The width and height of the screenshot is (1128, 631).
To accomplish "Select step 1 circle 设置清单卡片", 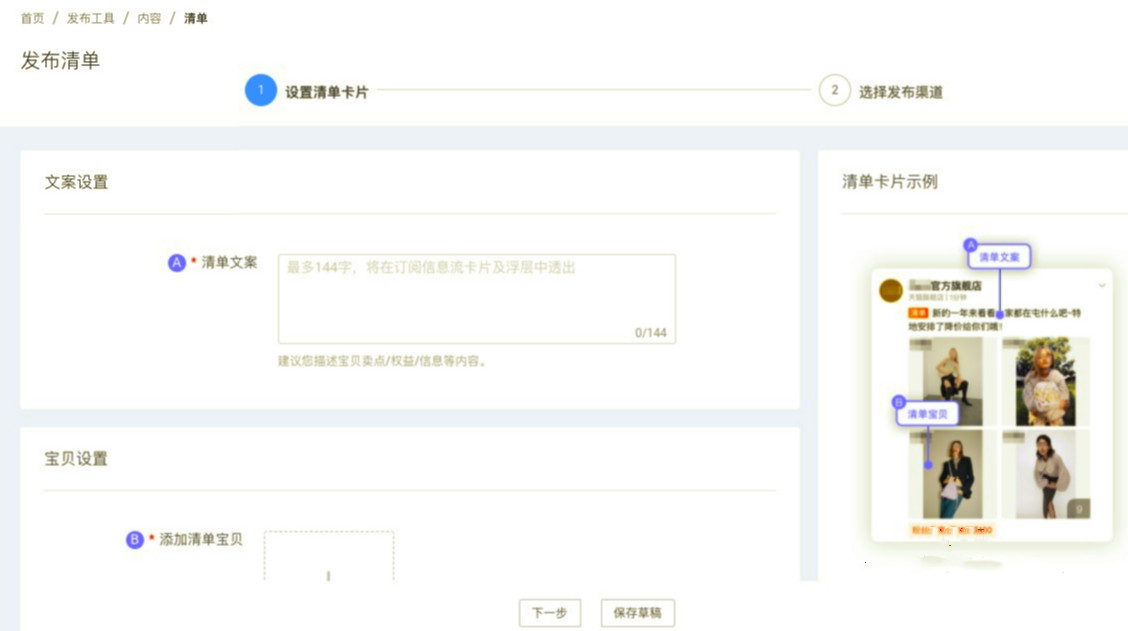I will pyautogui.click(x=260, y=90).
